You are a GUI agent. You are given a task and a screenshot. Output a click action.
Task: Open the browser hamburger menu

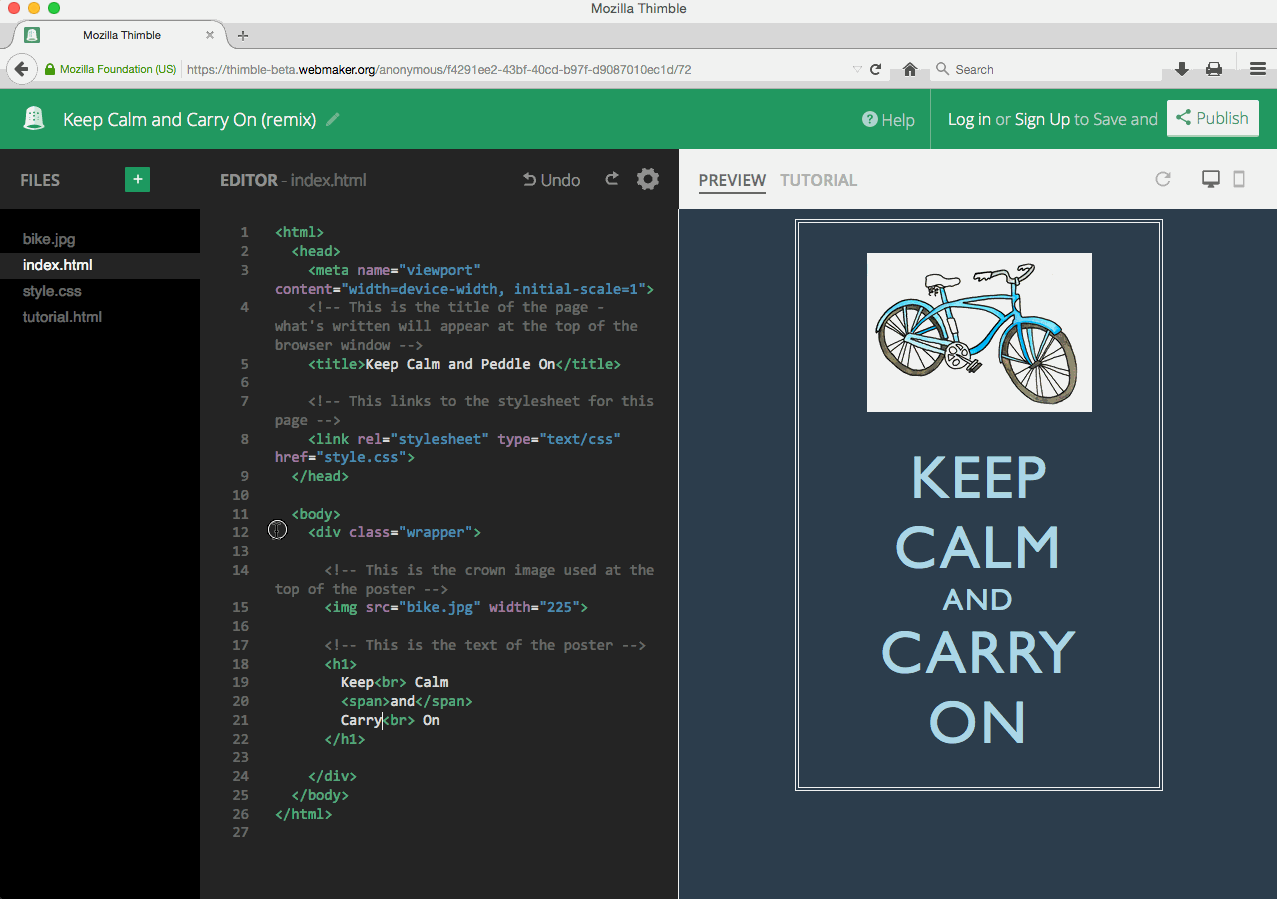[1258, 69]
